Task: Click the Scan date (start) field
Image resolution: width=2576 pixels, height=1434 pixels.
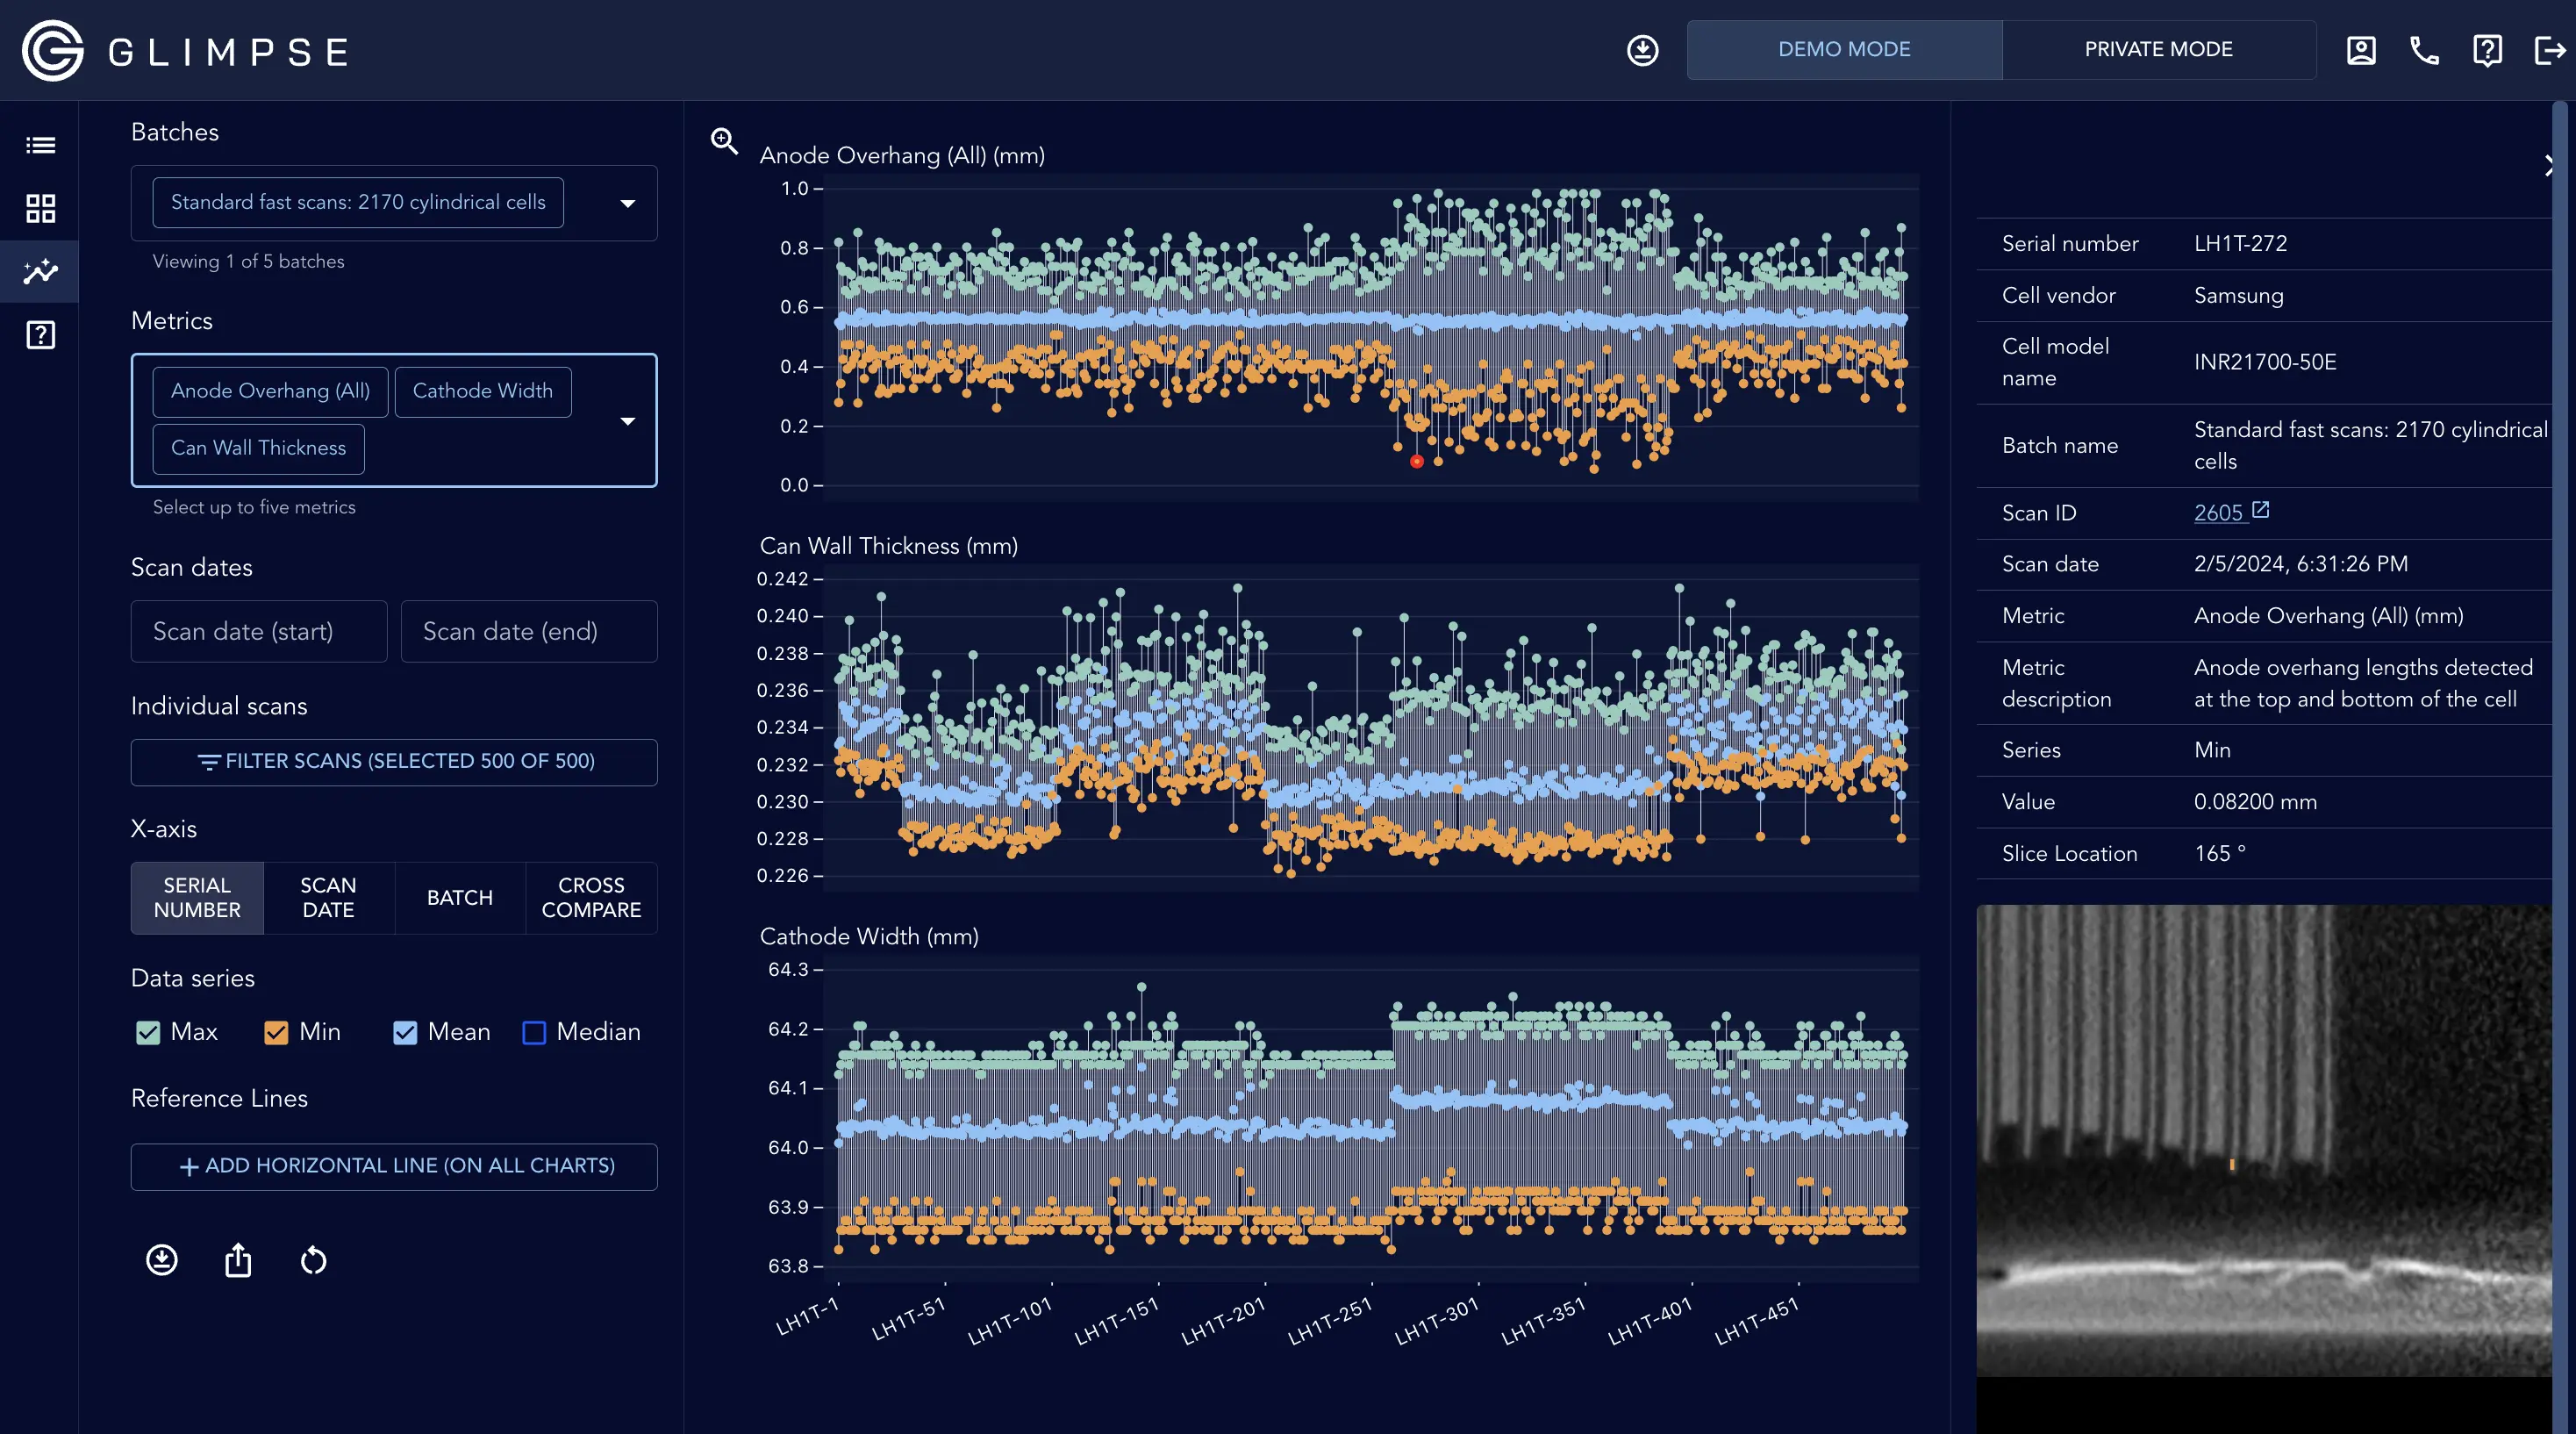Action: [258, 631]
